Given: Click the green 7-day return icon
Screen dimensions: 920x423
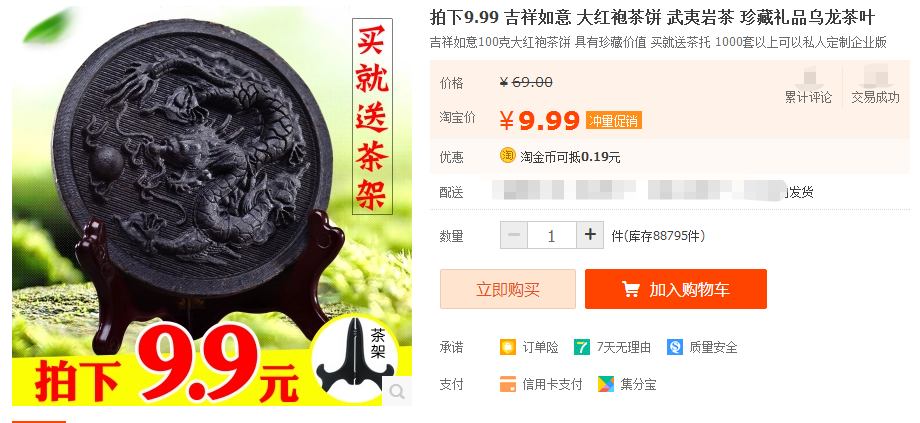Looking at the screenshot, I should pos(581,347).
